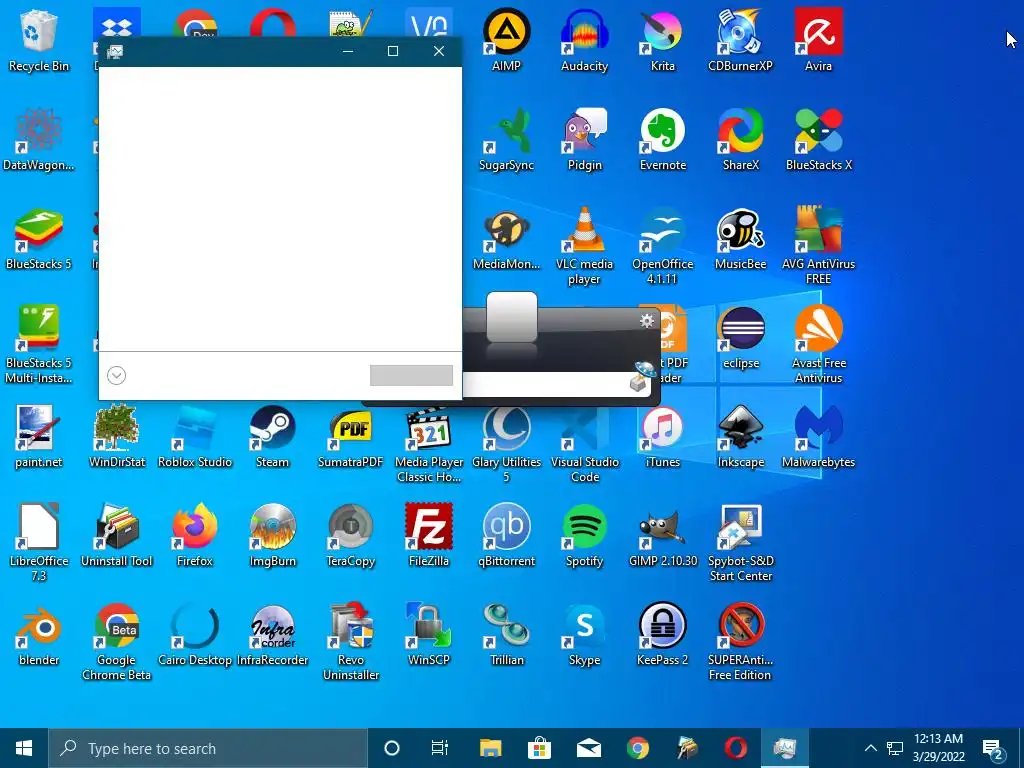
Task: Open Cairo Desktop shortcut
Action: click(195, 635)
